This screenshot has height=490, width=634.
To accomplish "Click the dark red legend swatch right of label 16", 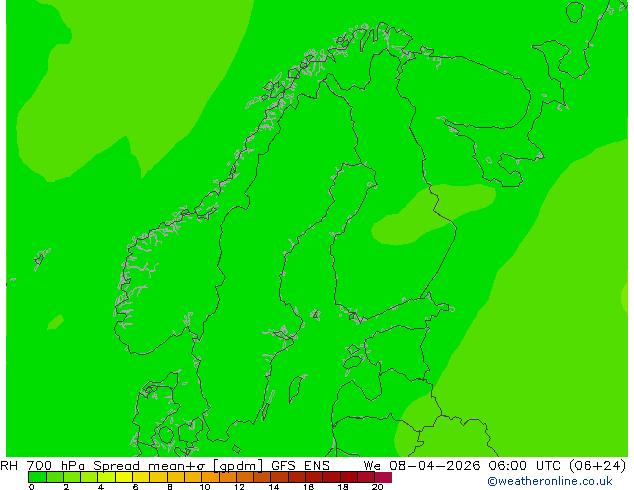I will click(x=314, y=477).
